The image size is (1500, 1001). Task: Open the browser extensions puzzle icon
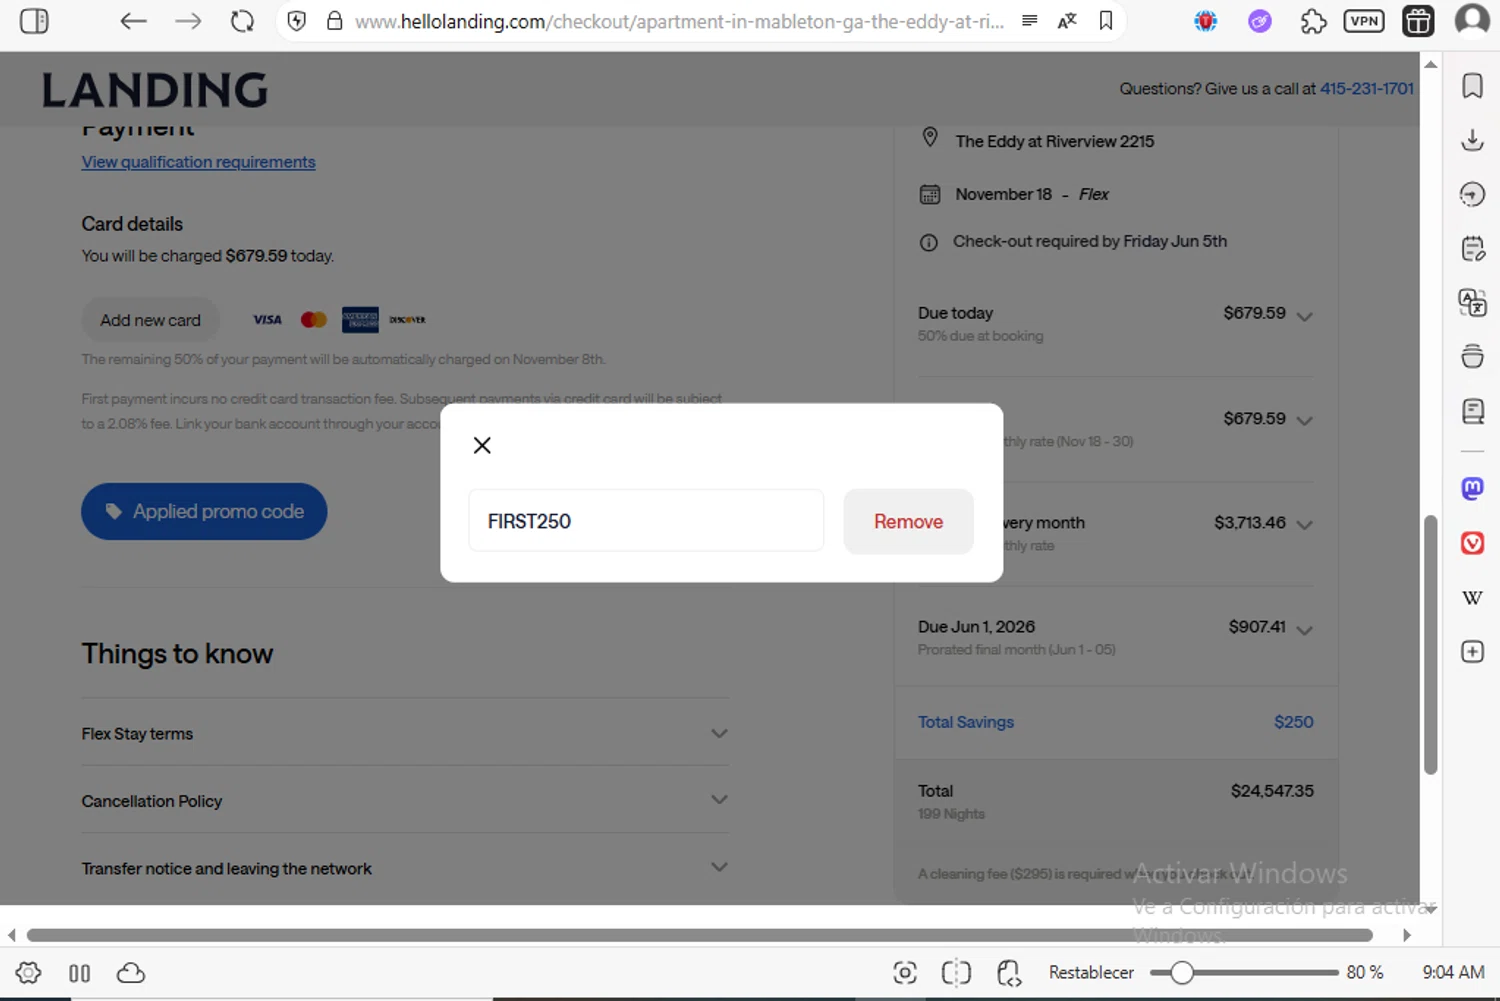click(x=1313, y=21)
